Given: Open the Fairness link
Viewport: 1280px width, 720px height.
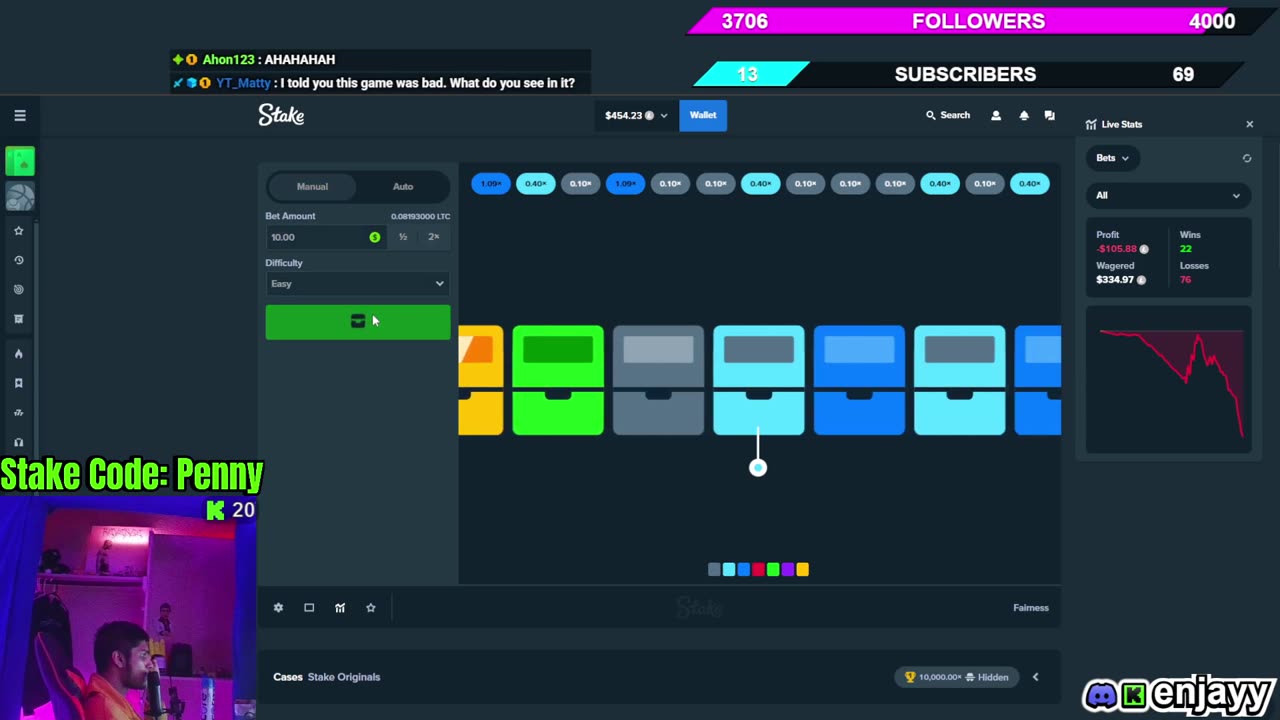Looking at the screenshot, I should pyautogui.click(x=1030, y=608).
